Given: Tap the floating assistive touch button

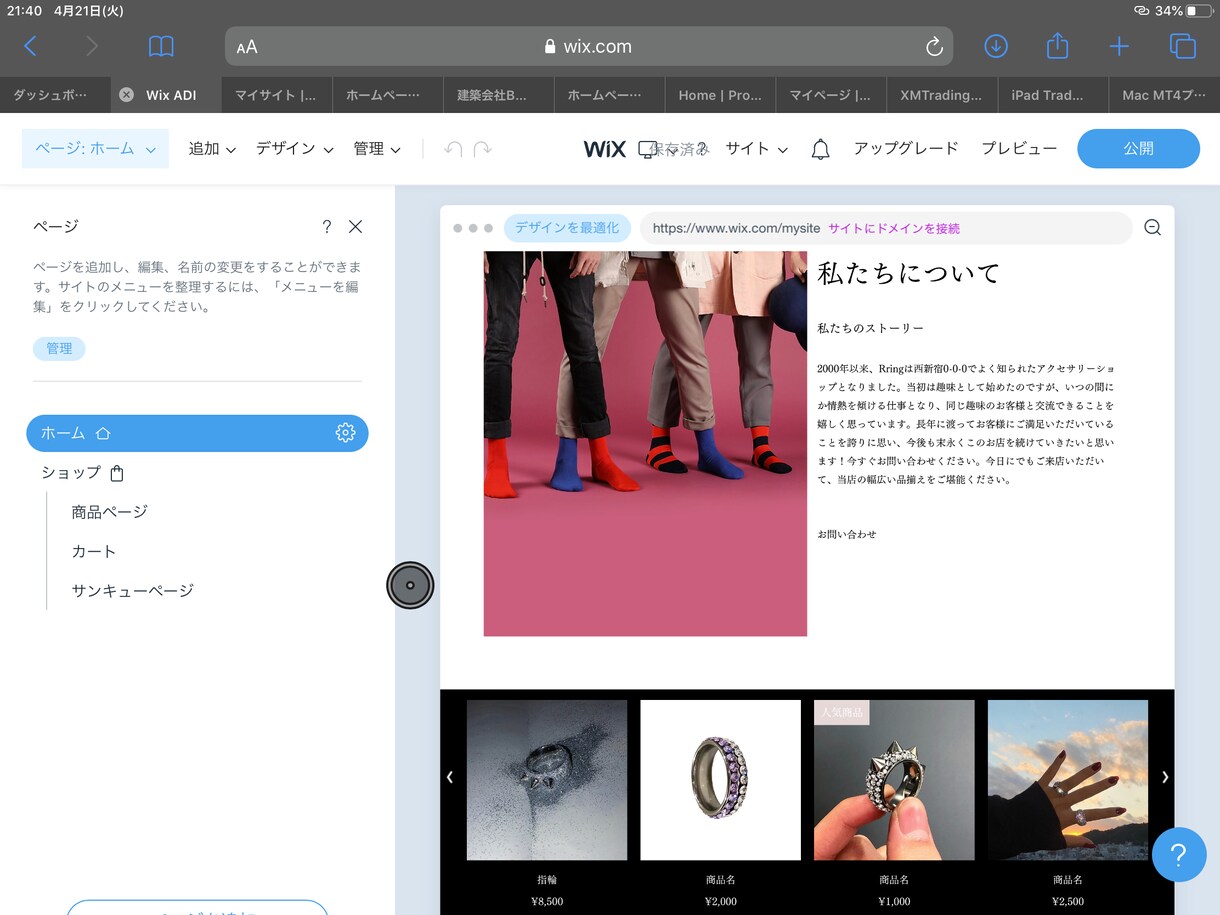Looking at the screenshot, I should click(410, 585).
